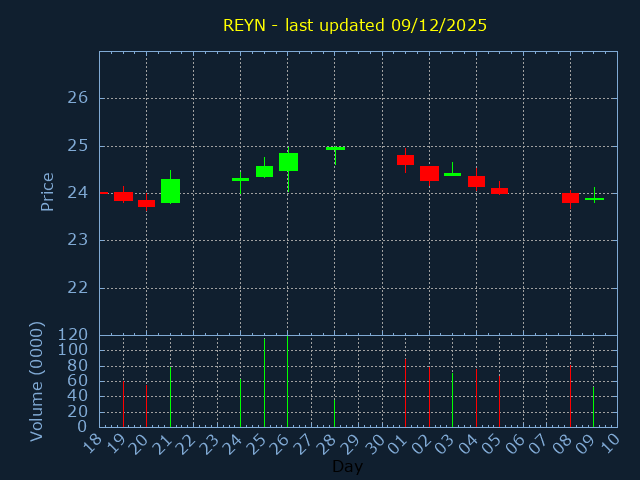Click the large green candlestick on day 21
The image size is (640, 480).
click(x=170, y=190)
